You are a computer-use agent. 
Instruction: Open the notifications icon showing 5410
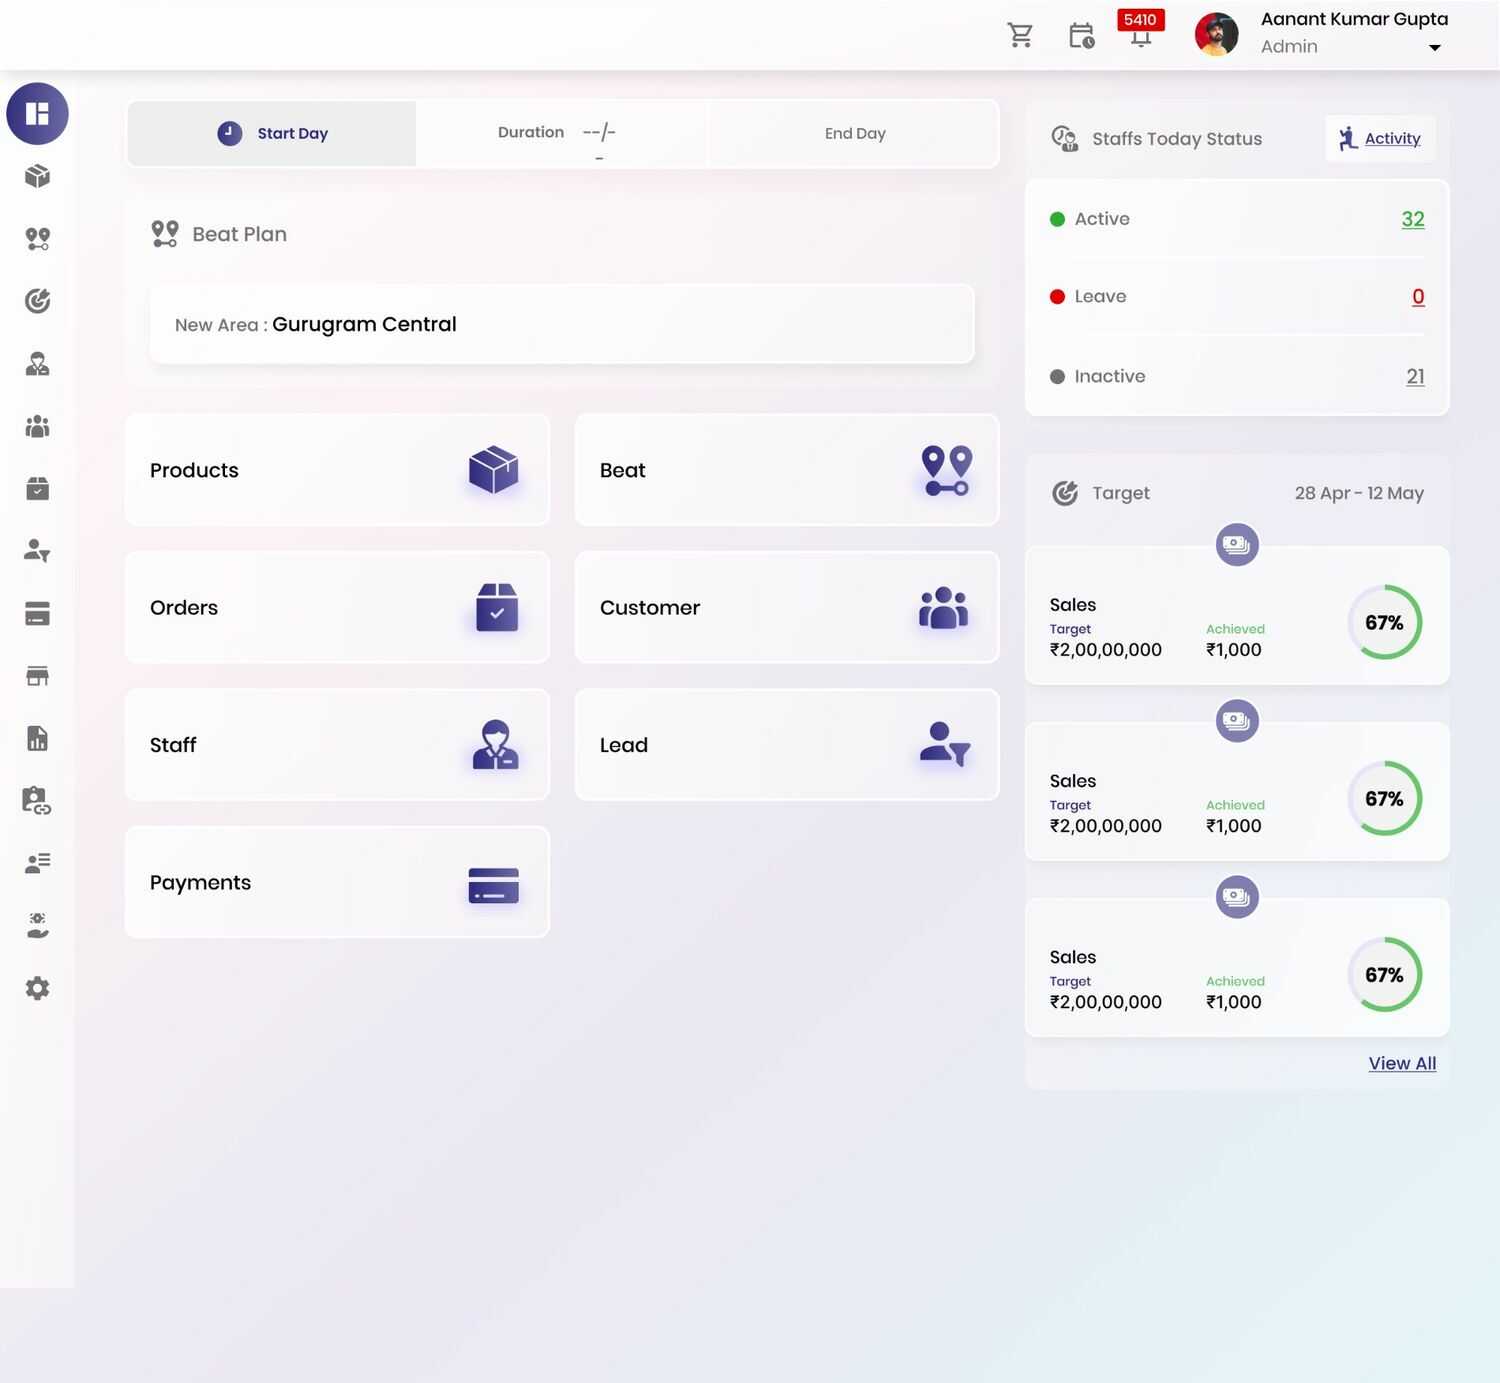pos(1140,38)
